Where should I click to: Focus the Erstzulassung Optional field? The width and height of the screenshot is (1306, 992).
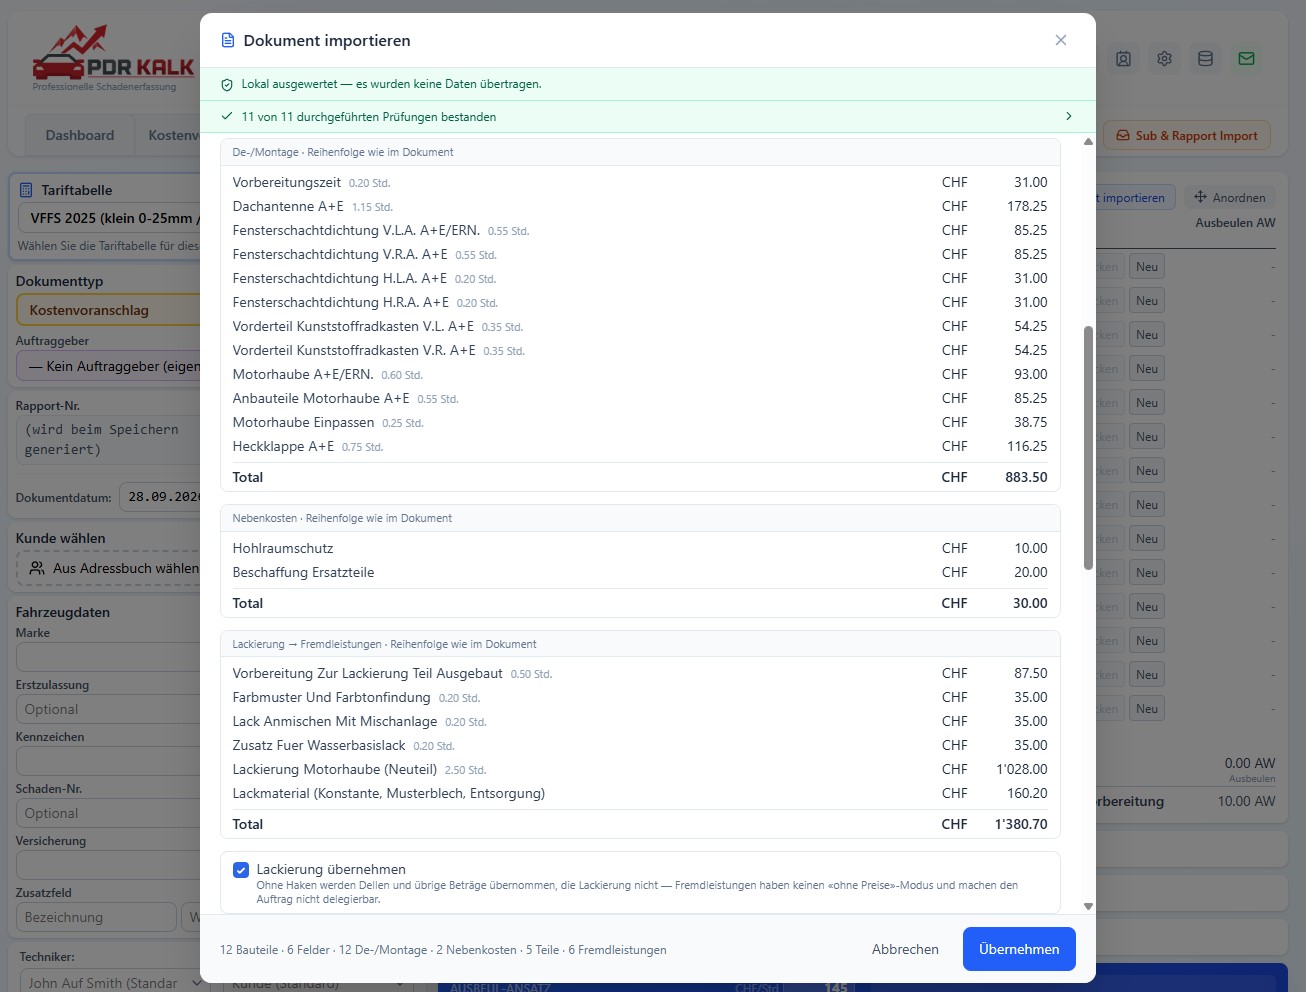point(110,709)
